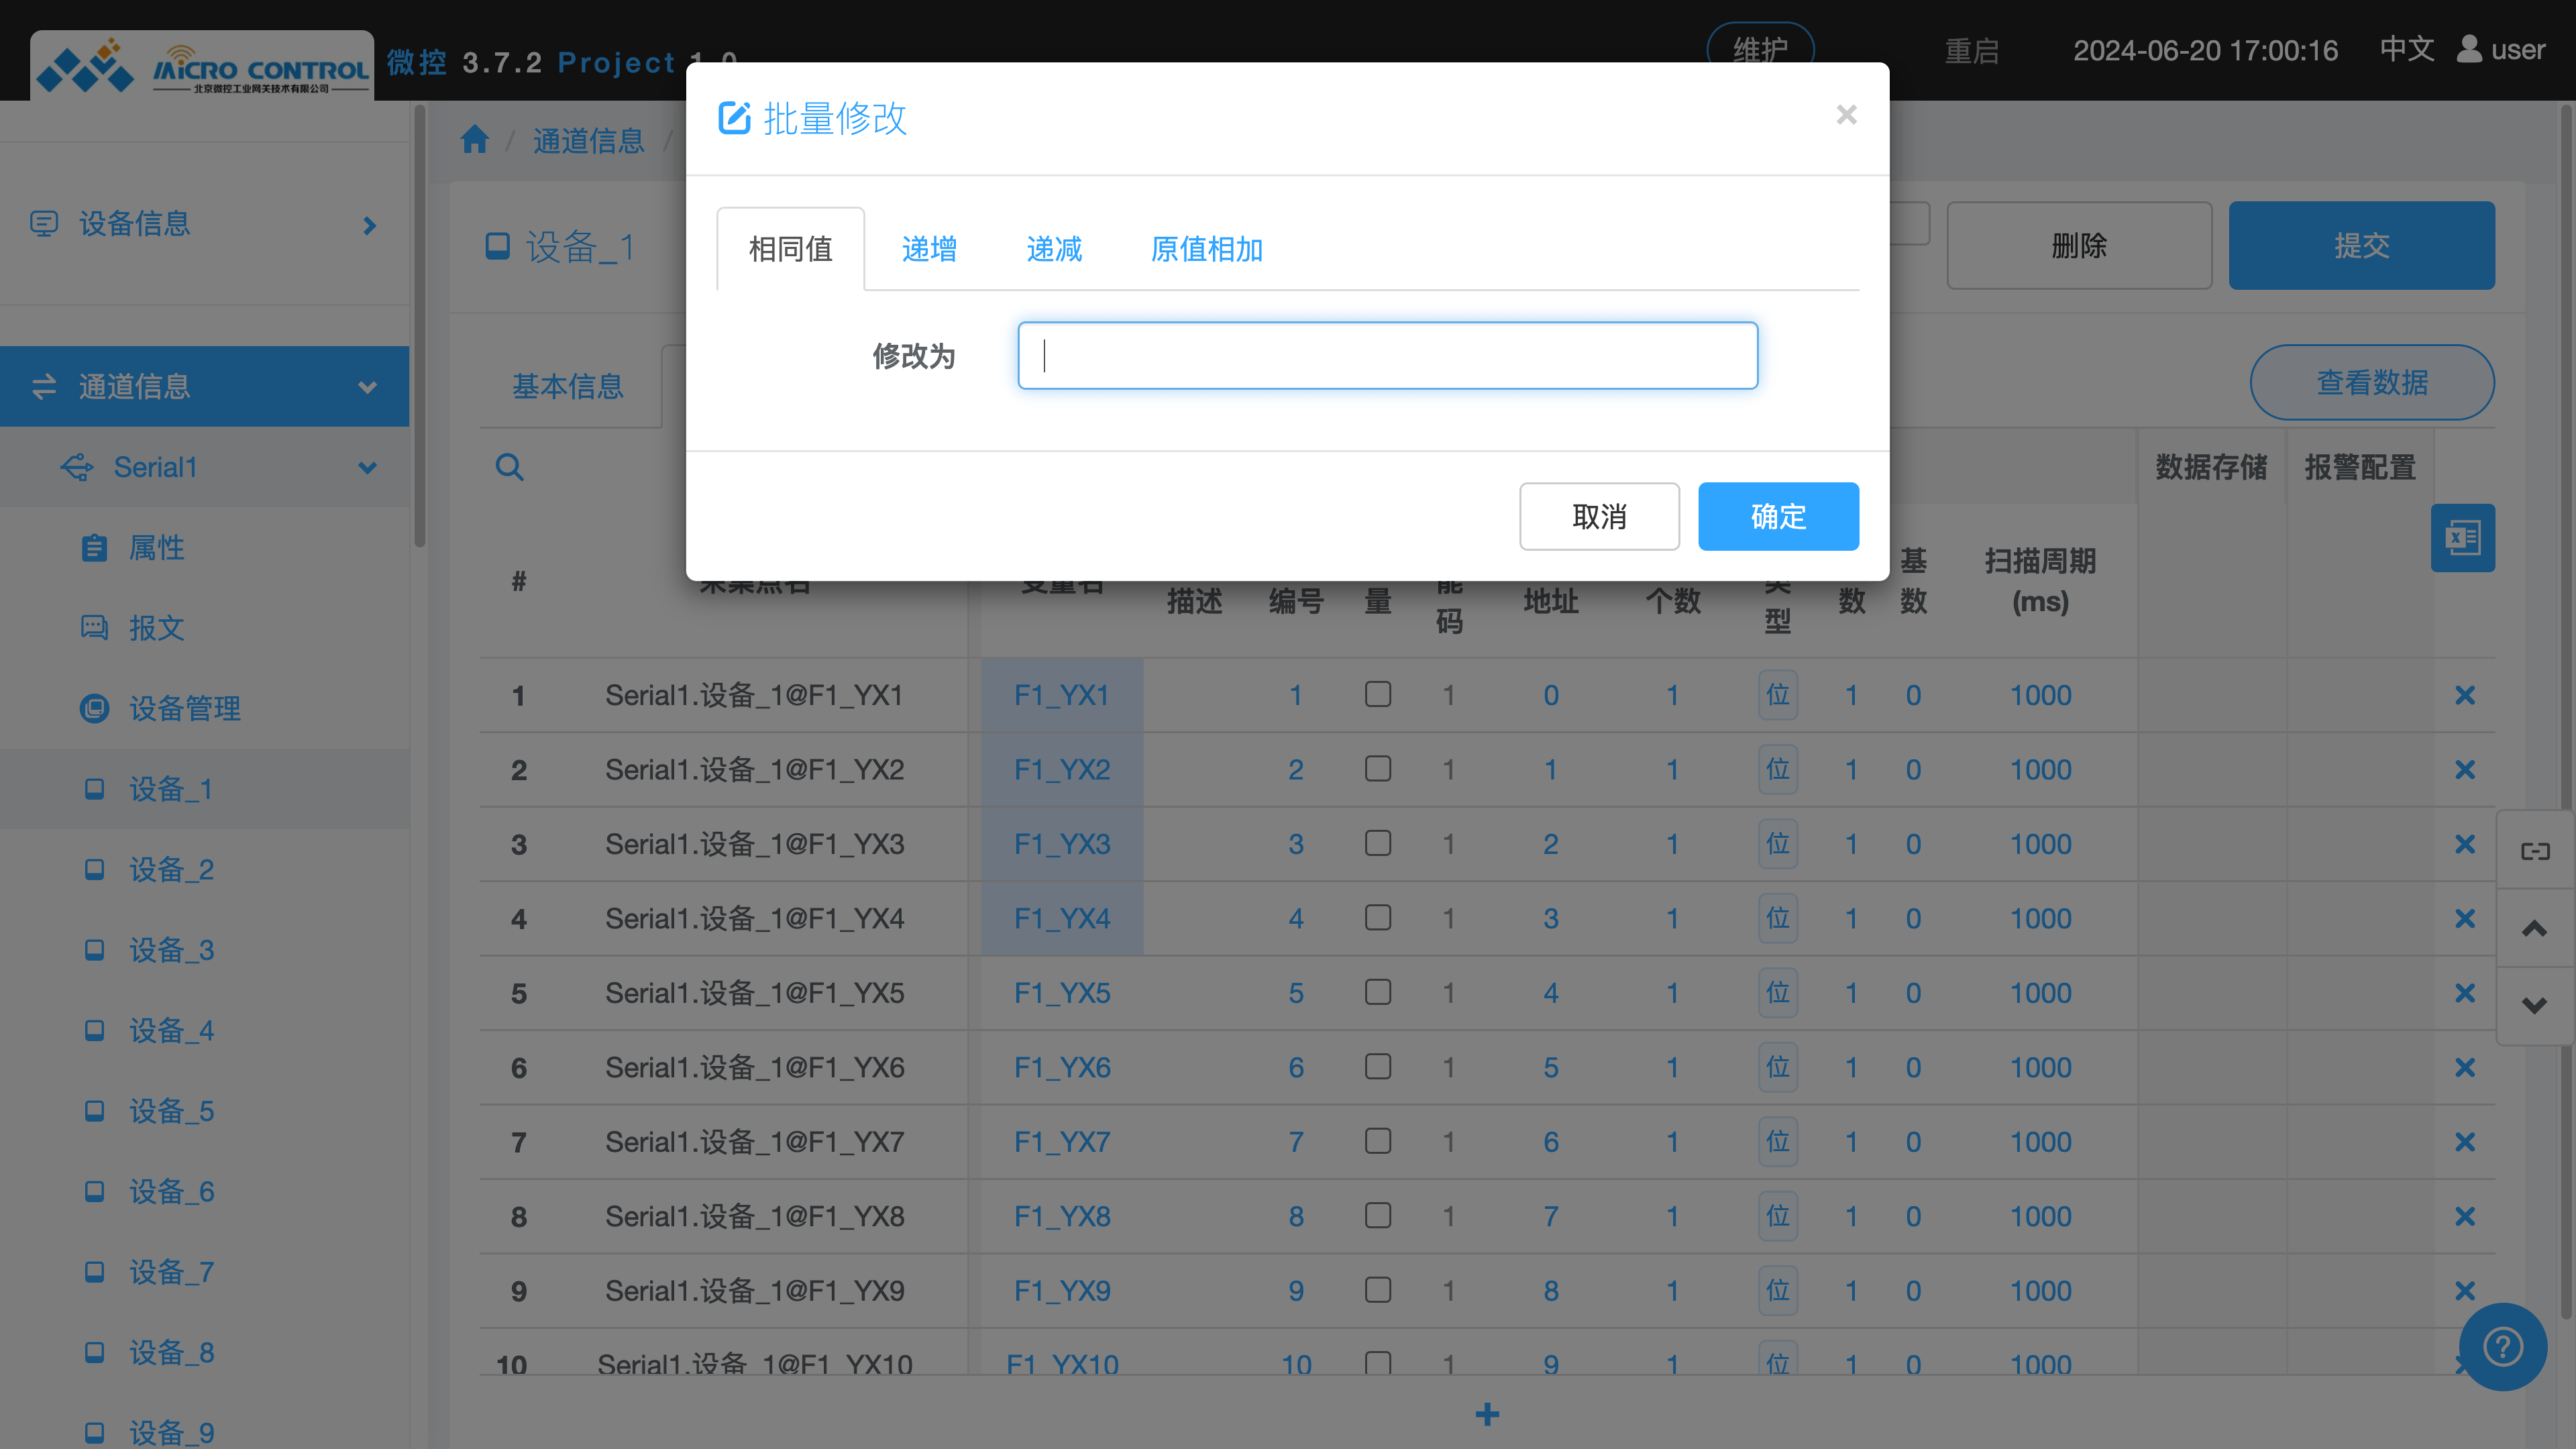Toggle the checkbox for the F1_YX8 row
Viewport: 2576px width, 1449px height.
(x=1378, y=1214)
